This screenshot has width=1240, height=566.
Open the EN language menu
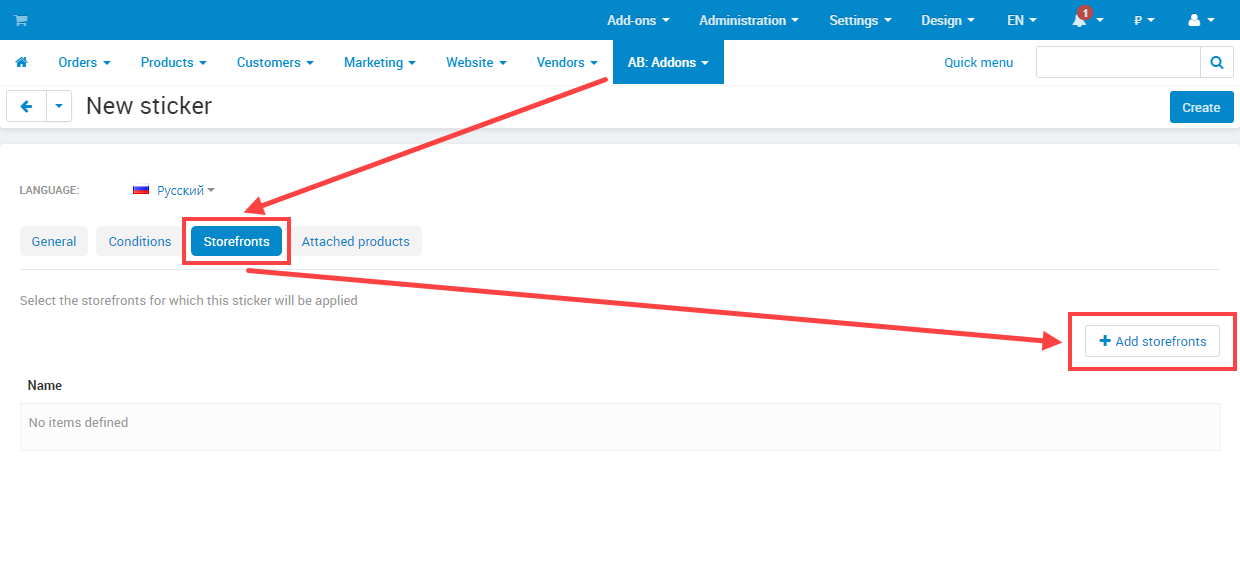click(x=1021, y=20)
